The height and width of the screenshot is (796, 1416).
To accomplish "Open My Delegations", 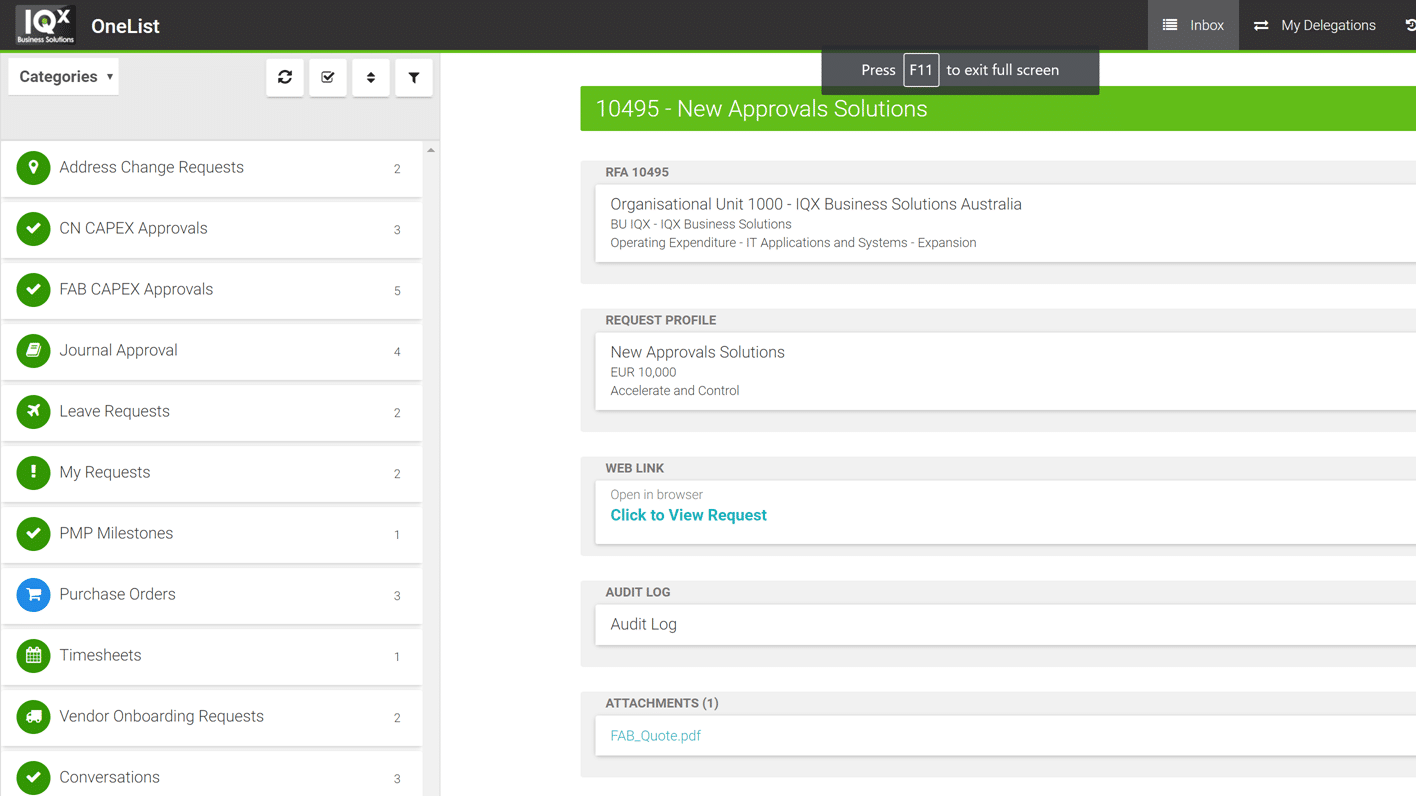I will 1314,24.
